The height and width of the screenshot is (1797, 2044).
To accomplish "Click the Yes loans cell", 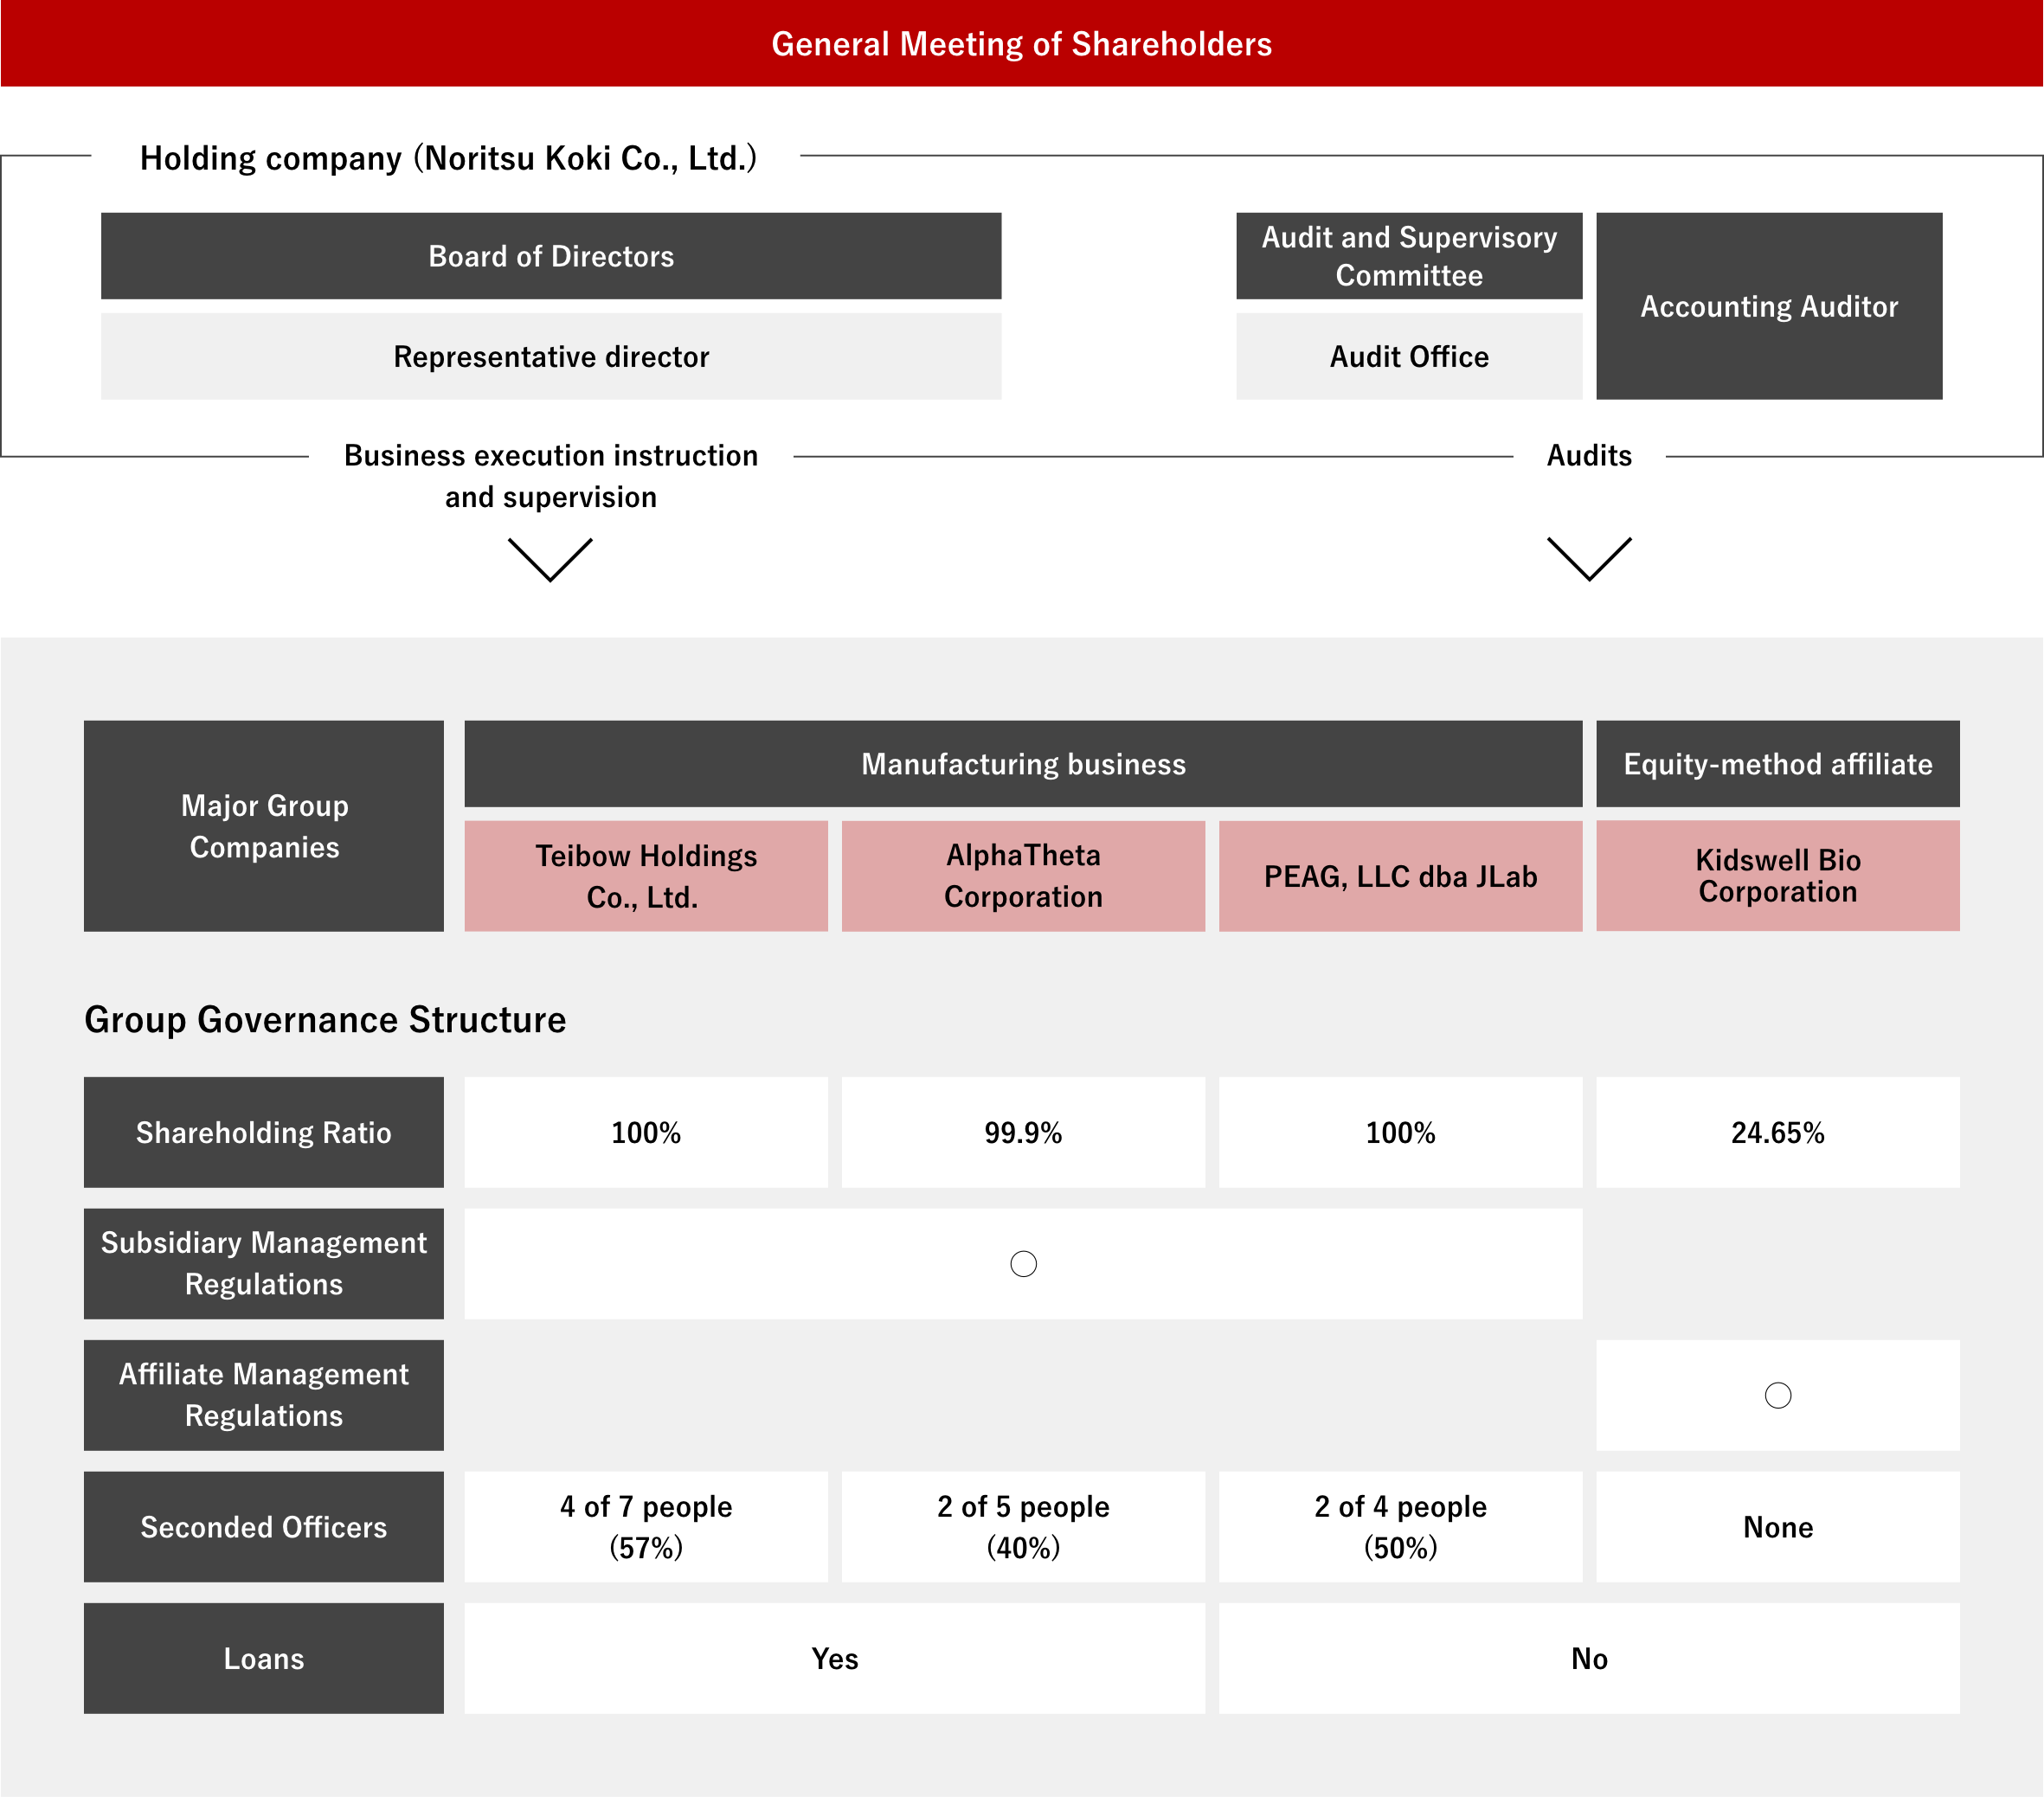I will (835, 1658).
